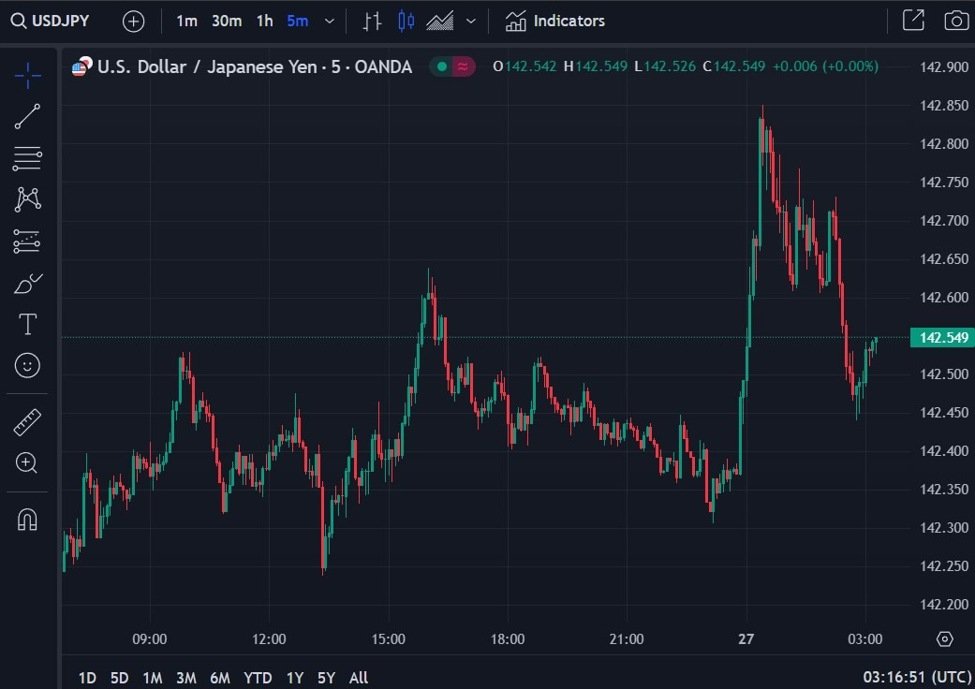Click the 09:00 time axis label
This screenshot has height=689, width=975.
click(x=150, y=639)
